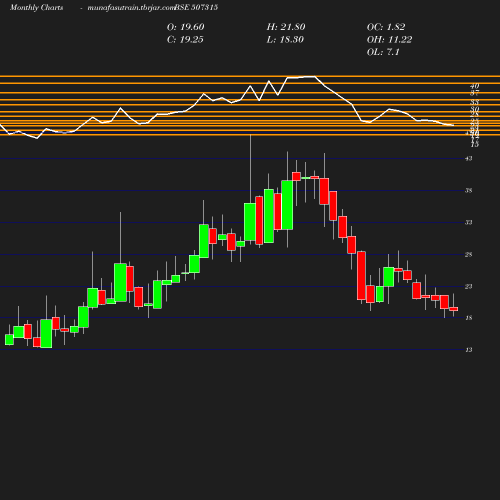Image resolution: width=500 pixels, height=500 pixels.
Task: Click the 23 price axis label
Action: [x=469, y=286]
